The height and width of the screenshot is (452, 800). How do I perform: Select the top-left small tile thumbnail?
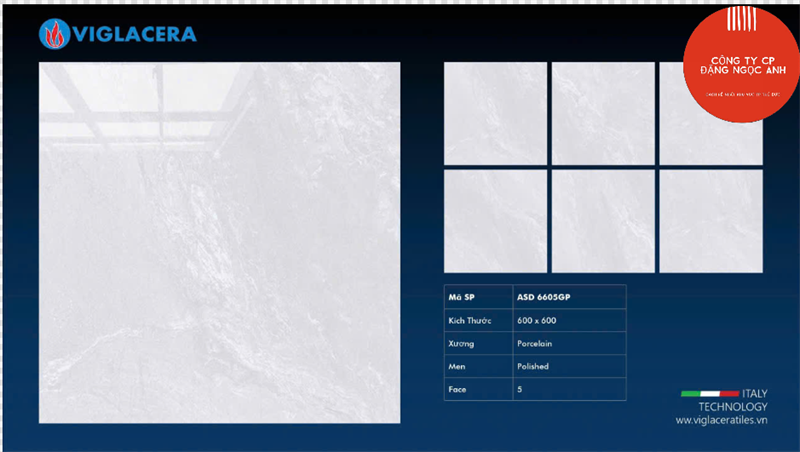(x=495, y=113)
